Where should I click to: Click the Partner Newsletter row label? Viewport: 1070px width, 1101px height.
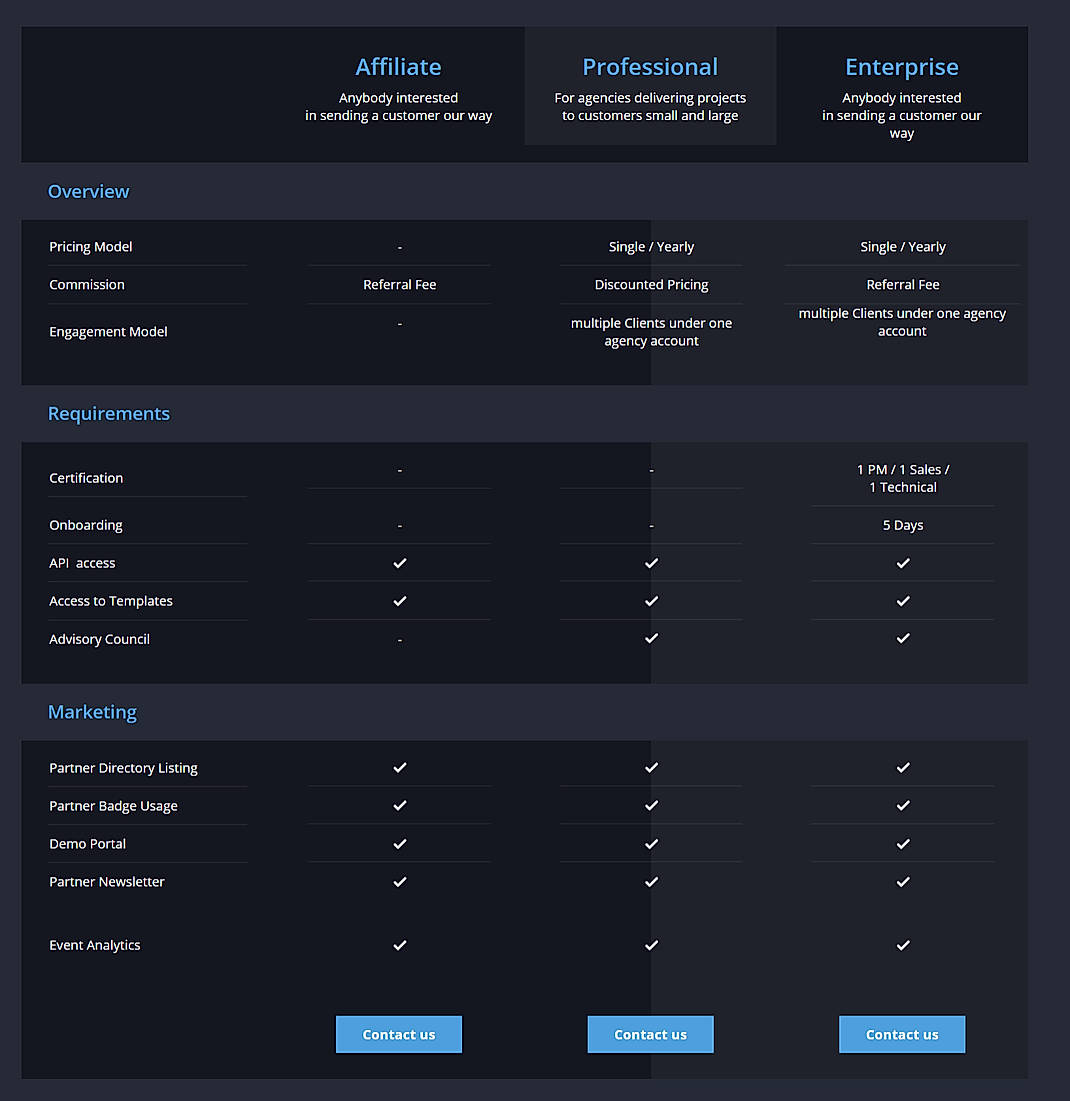tap(107, 882)
